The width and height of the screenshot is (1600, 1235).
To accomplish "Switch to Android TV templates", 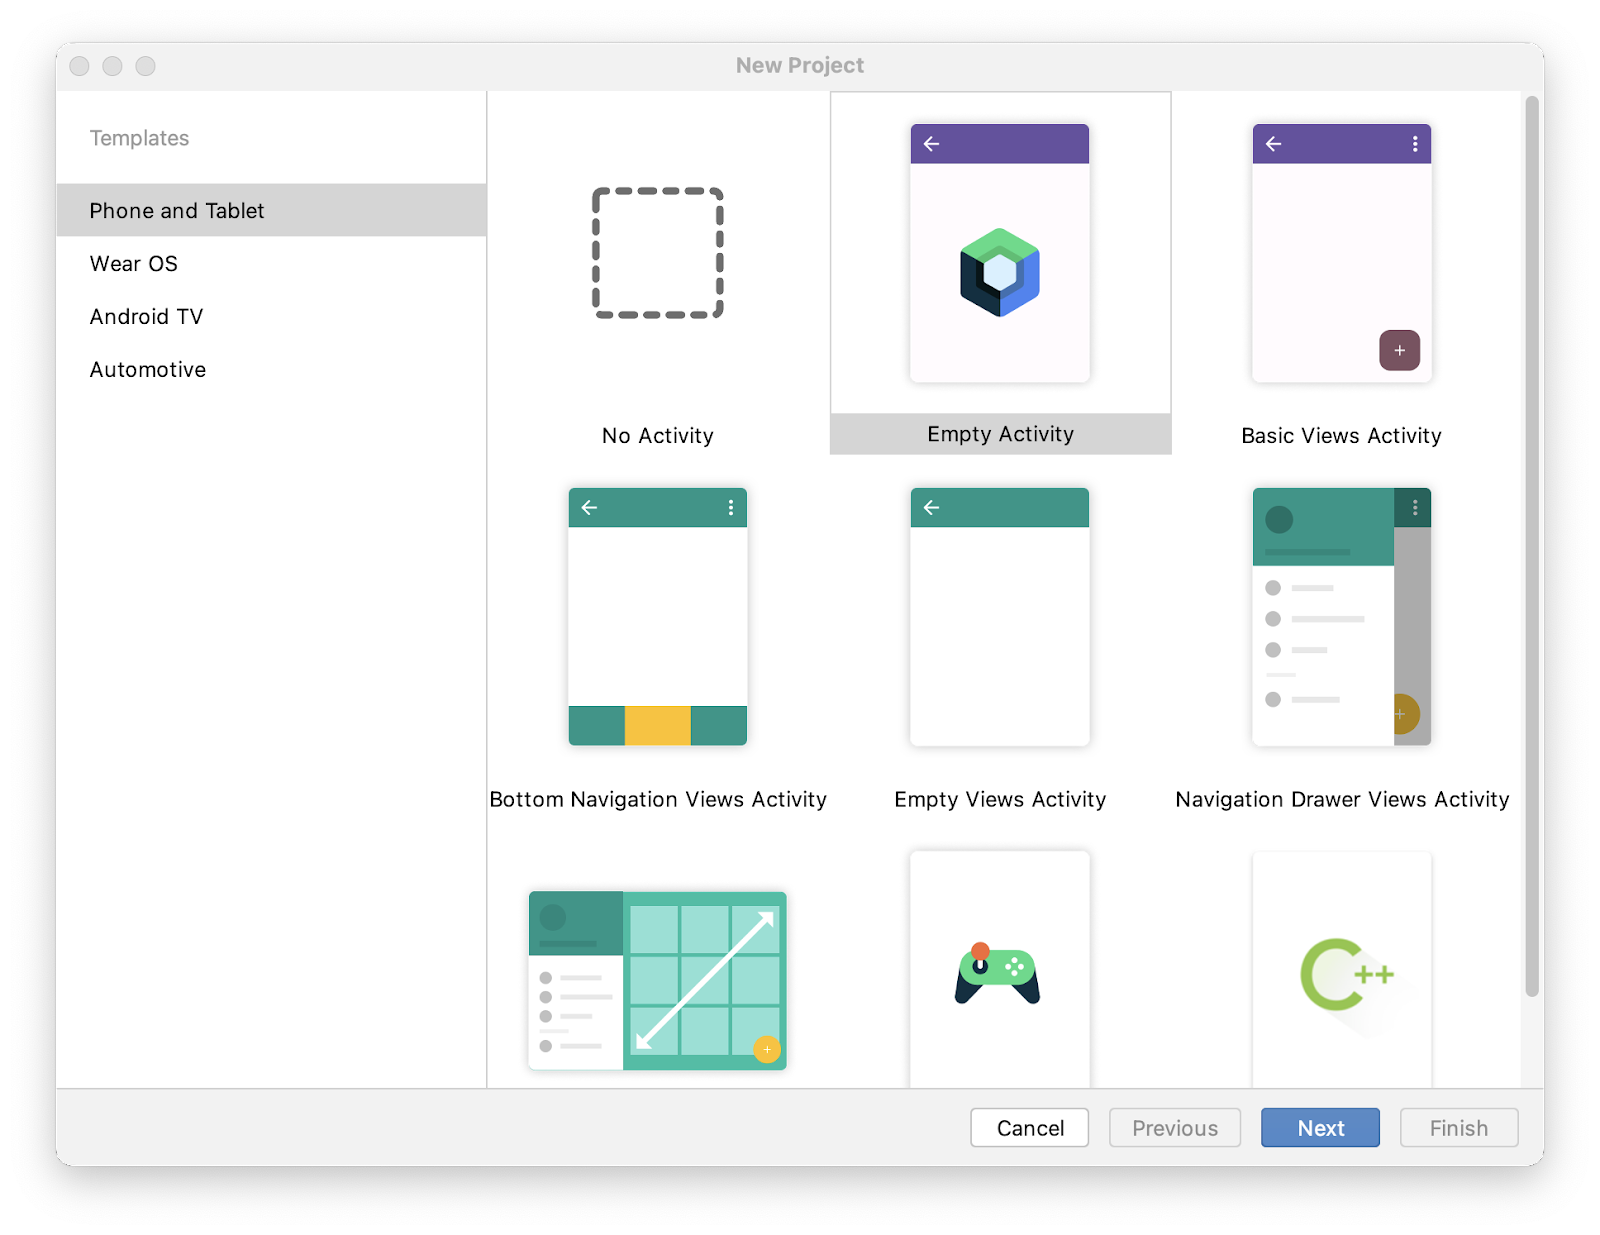I will coord(271,316).
